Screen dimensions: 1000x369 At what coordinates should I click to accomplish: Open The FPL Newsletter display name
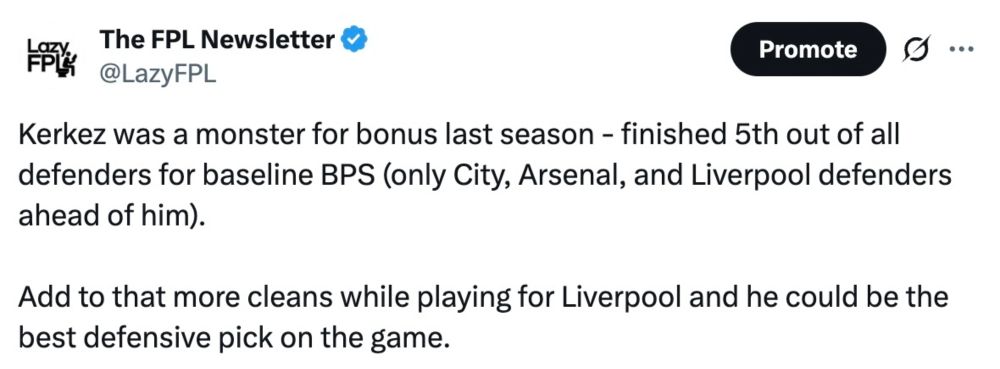217,40
